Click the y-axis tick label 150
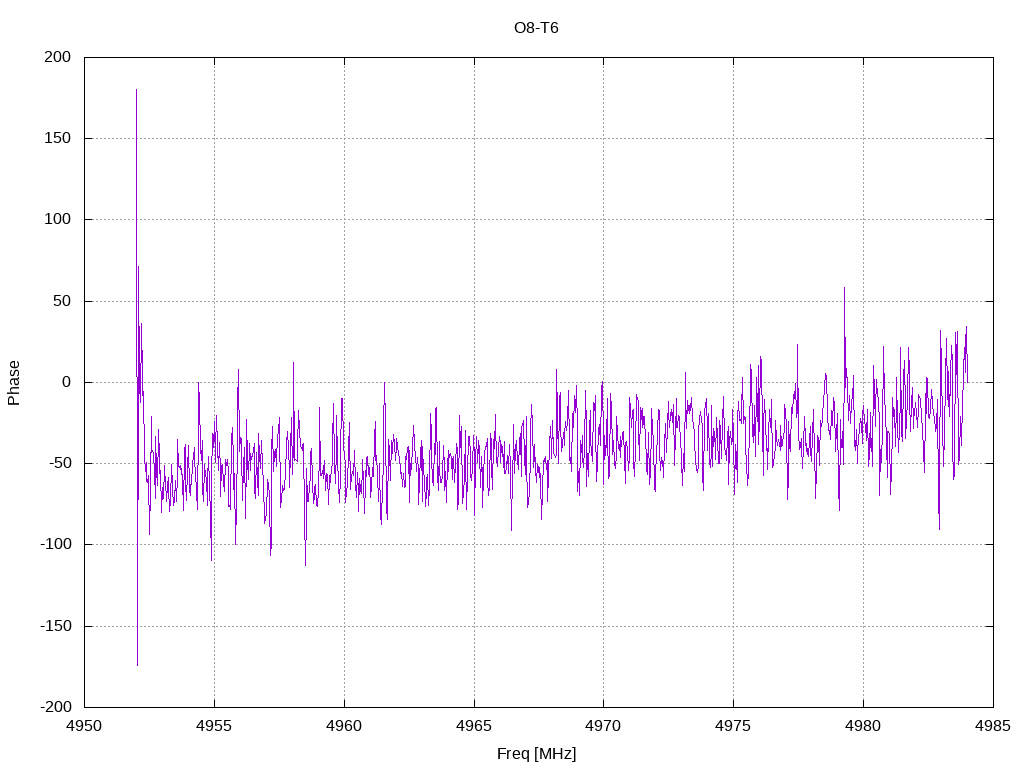Screen dimensions: 1024x768 tap(57, 138)
